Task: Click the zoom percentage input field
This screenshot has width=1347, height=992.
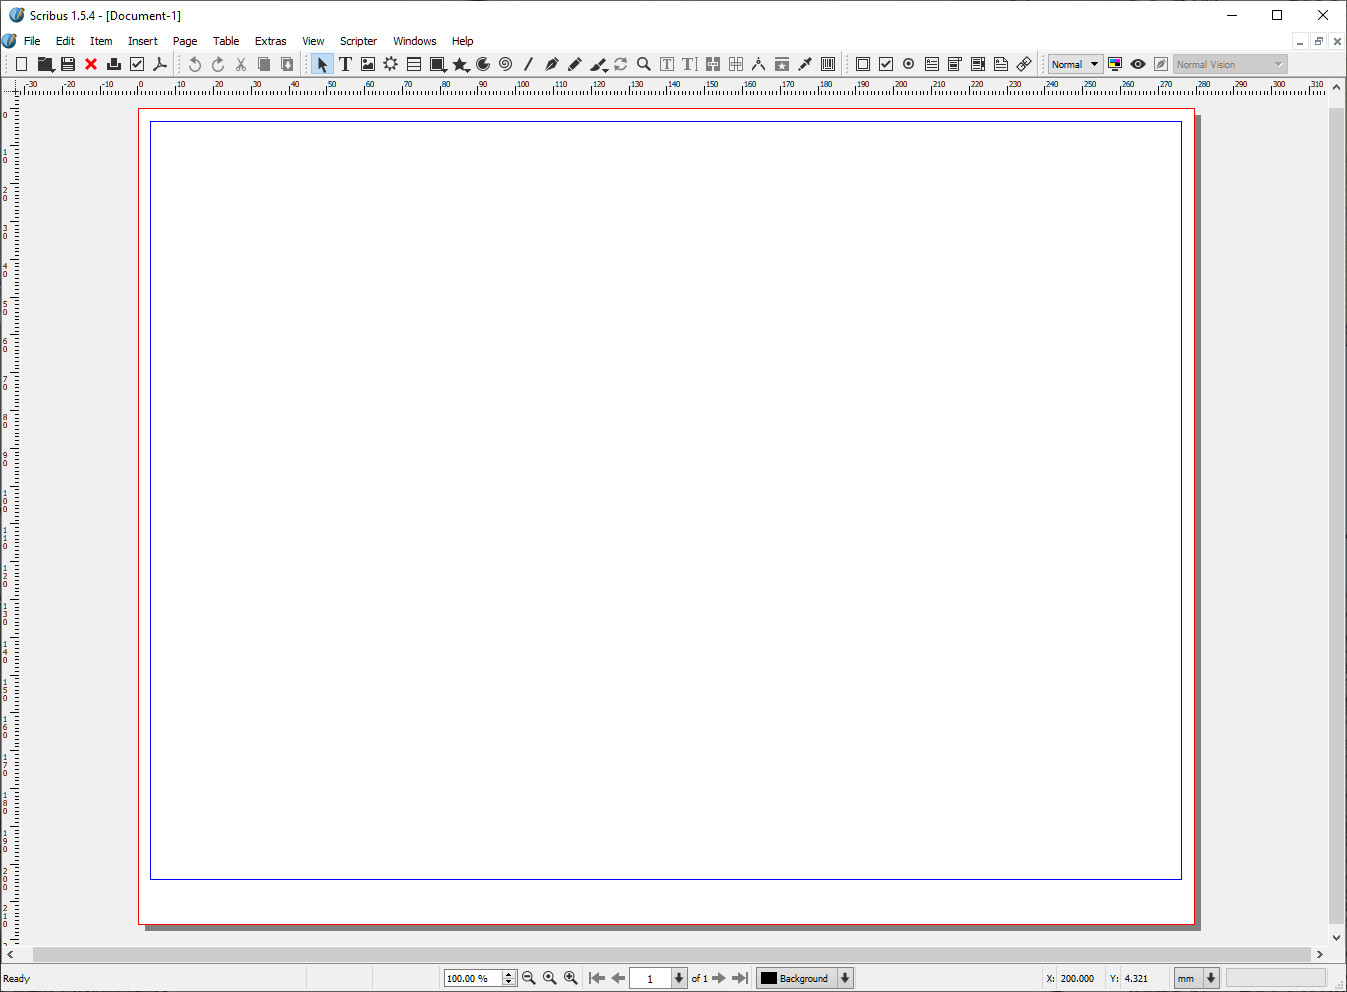Action: click(472, 978)
